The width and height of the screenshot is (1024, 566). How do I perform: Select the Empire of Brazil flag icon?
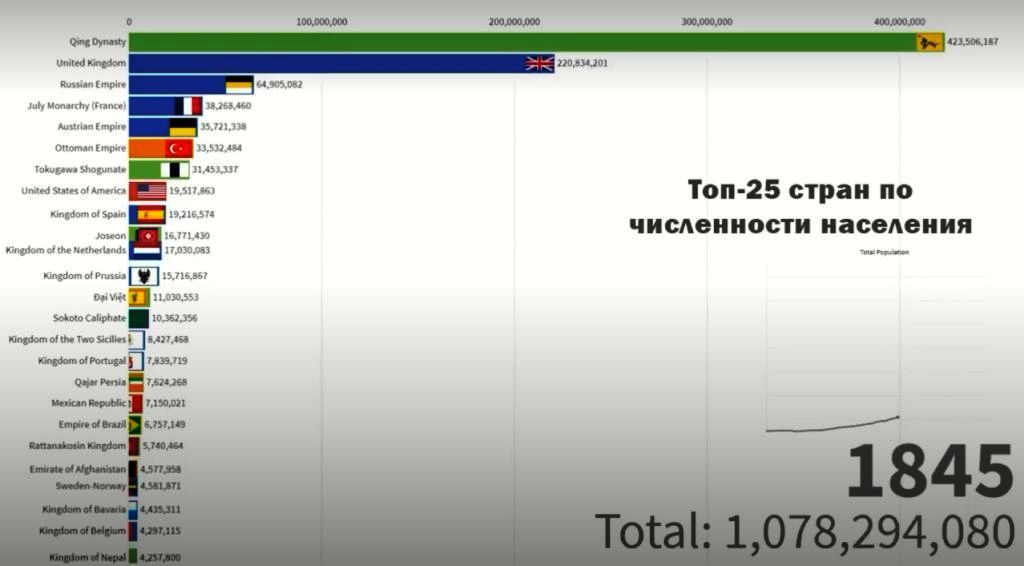[x=135, y=424]
